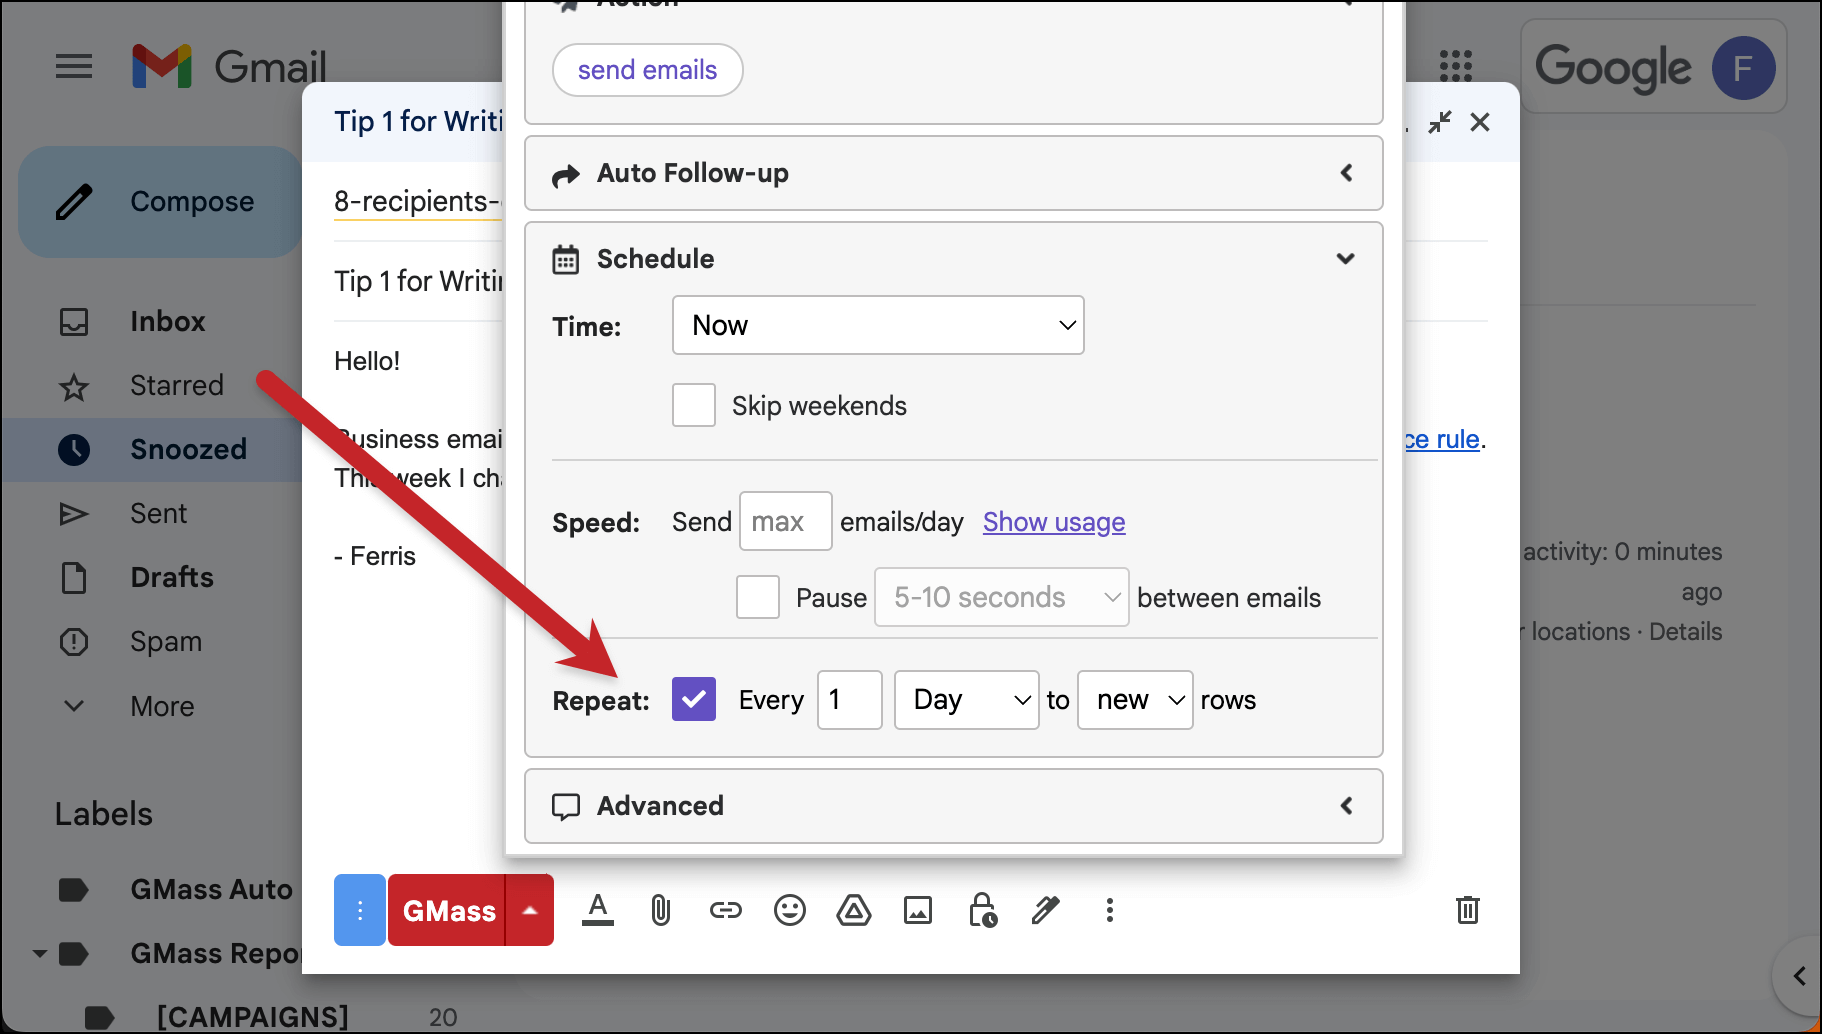Click the Snoozed clock icon

click(74, 450)
